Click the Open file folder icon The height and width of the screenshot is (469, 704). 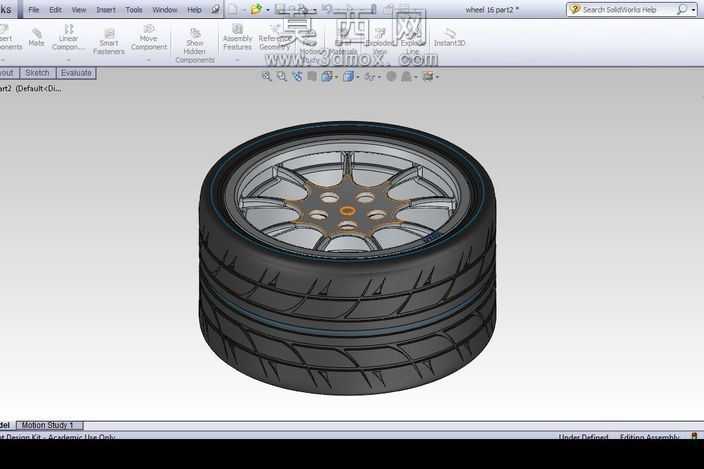pos(256,9)
